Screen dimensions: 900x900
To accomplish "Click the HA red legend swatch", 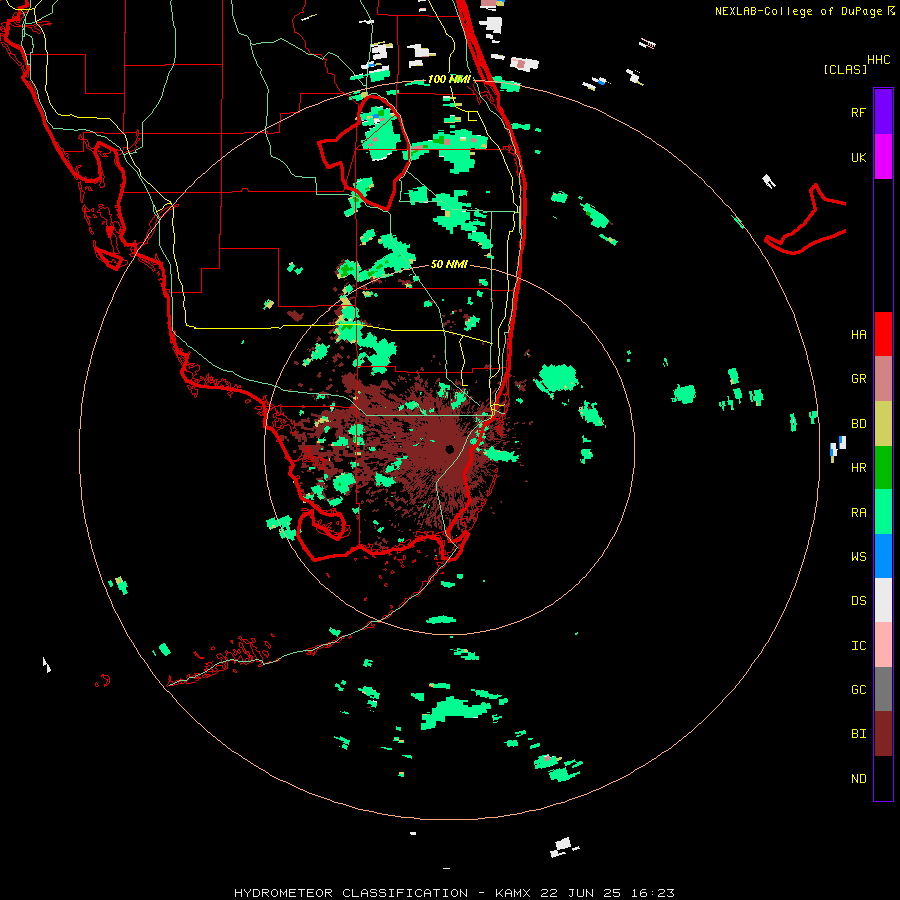I will 883,334.
